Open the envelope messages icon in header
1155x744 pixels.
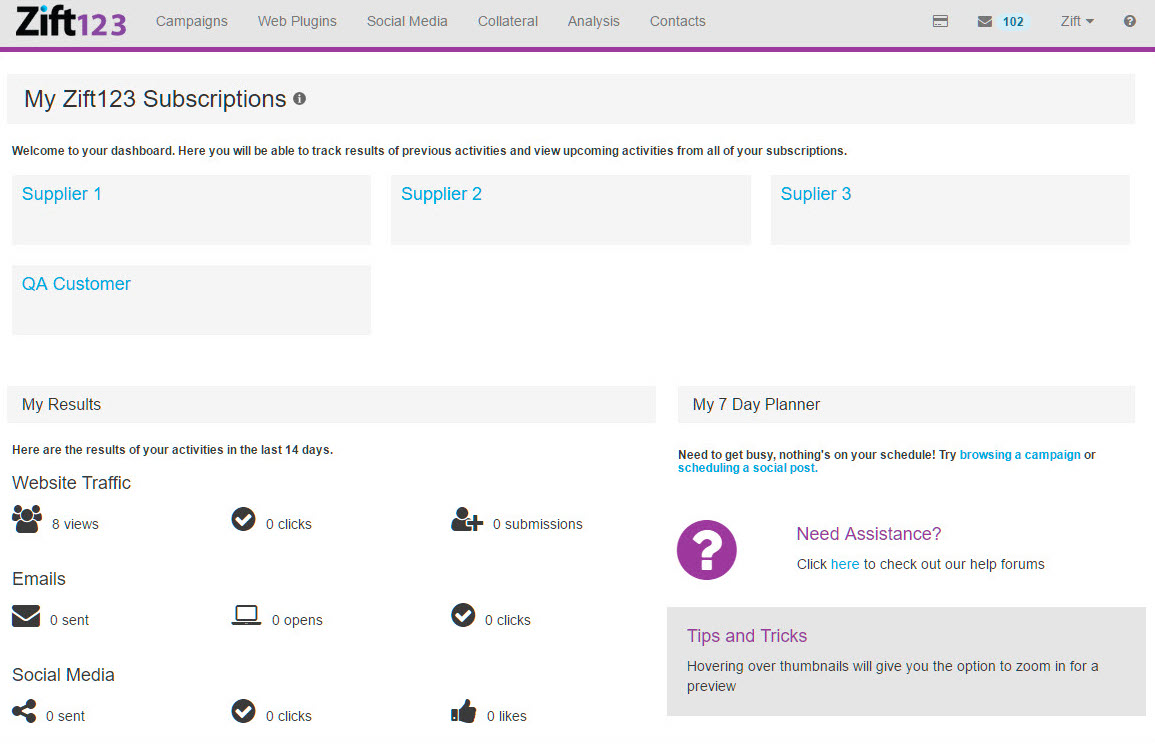point(985,21)
